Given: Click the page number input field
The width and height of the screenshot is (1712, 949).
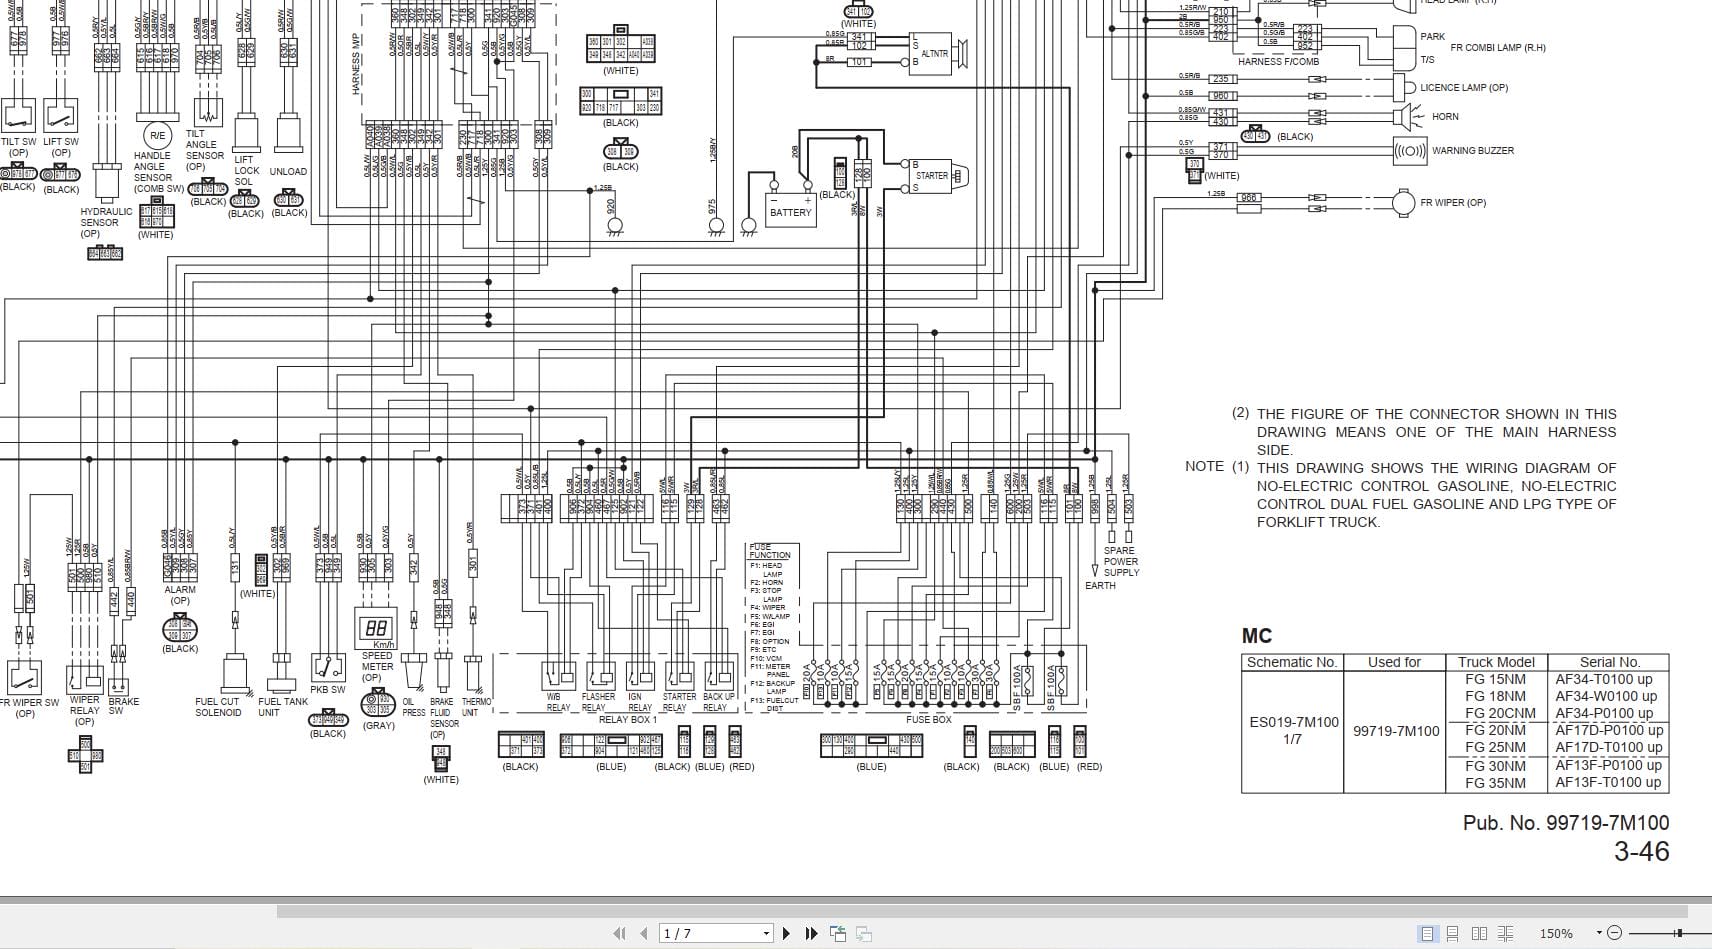Looking at the screenshot, I should click(x=710, y=934).
